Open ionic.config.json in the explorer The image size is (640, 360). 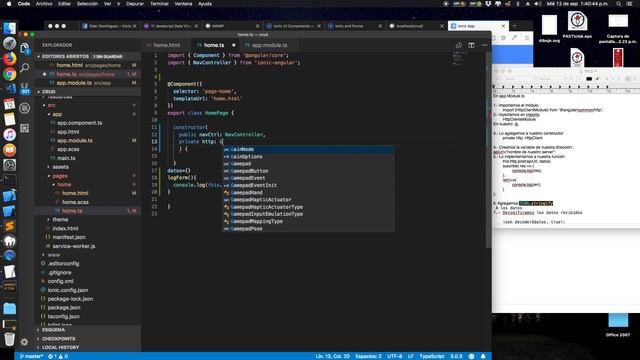coord(68,290)
